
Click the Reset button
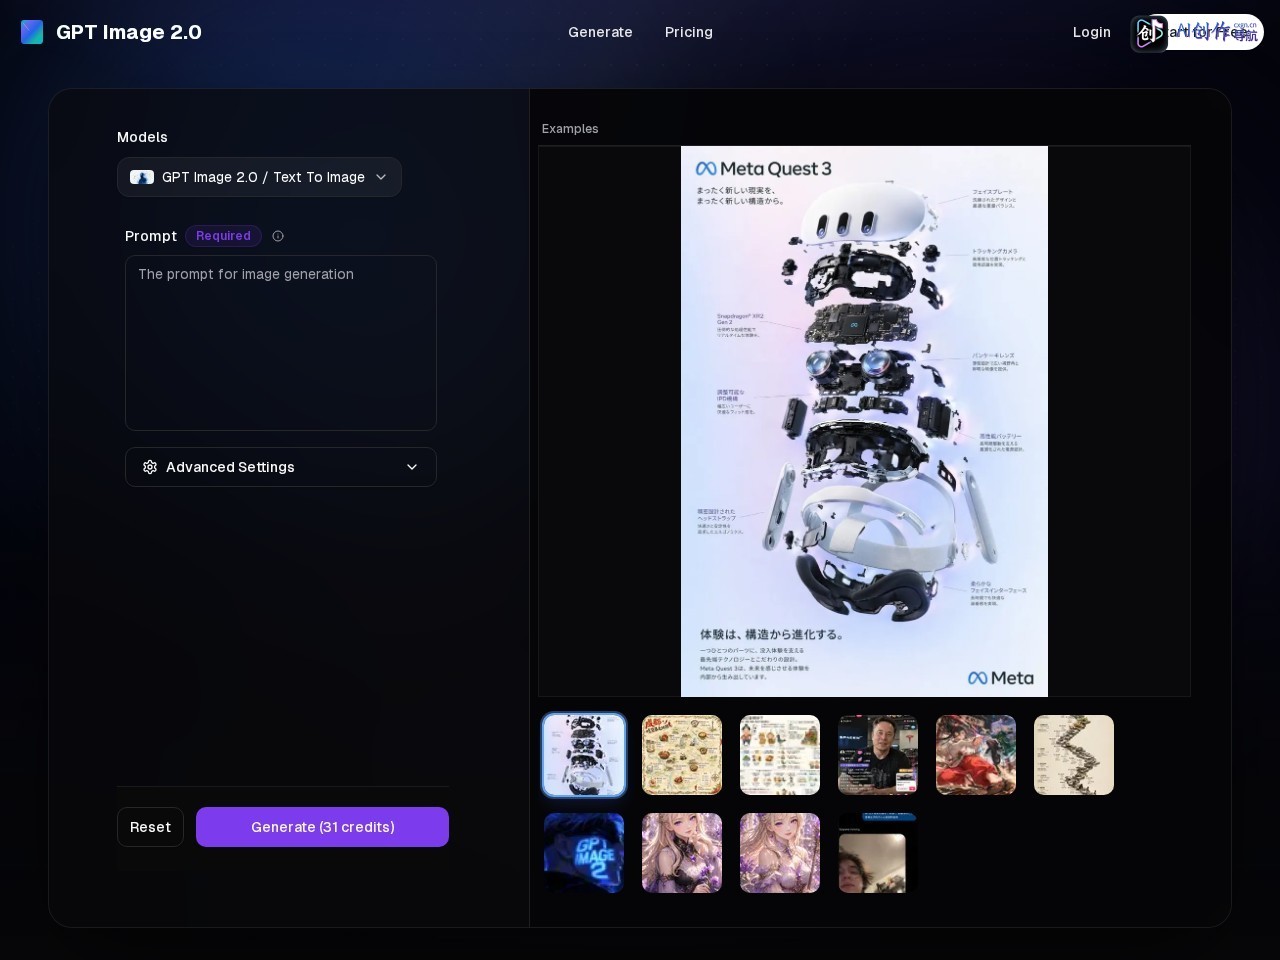click(x=150, y=827)
